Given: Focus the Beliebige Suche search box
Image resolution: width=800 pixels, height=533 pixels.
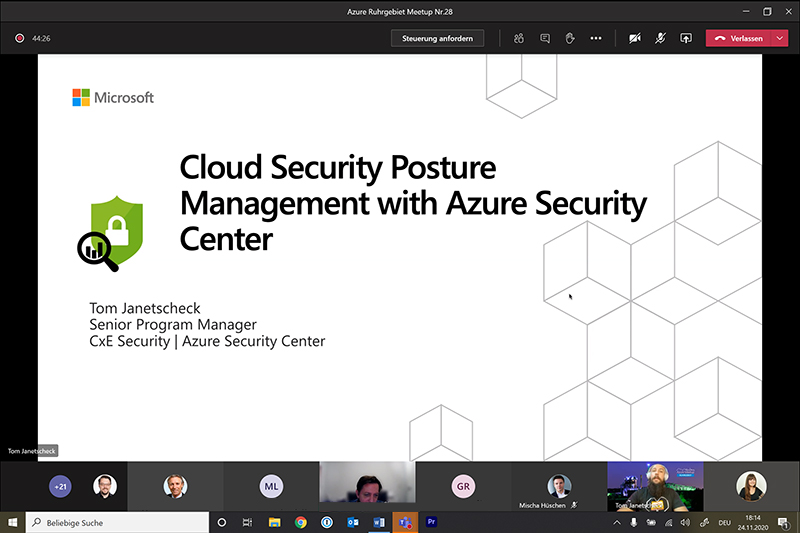Looking at the screenshot, I should [117, 522].
